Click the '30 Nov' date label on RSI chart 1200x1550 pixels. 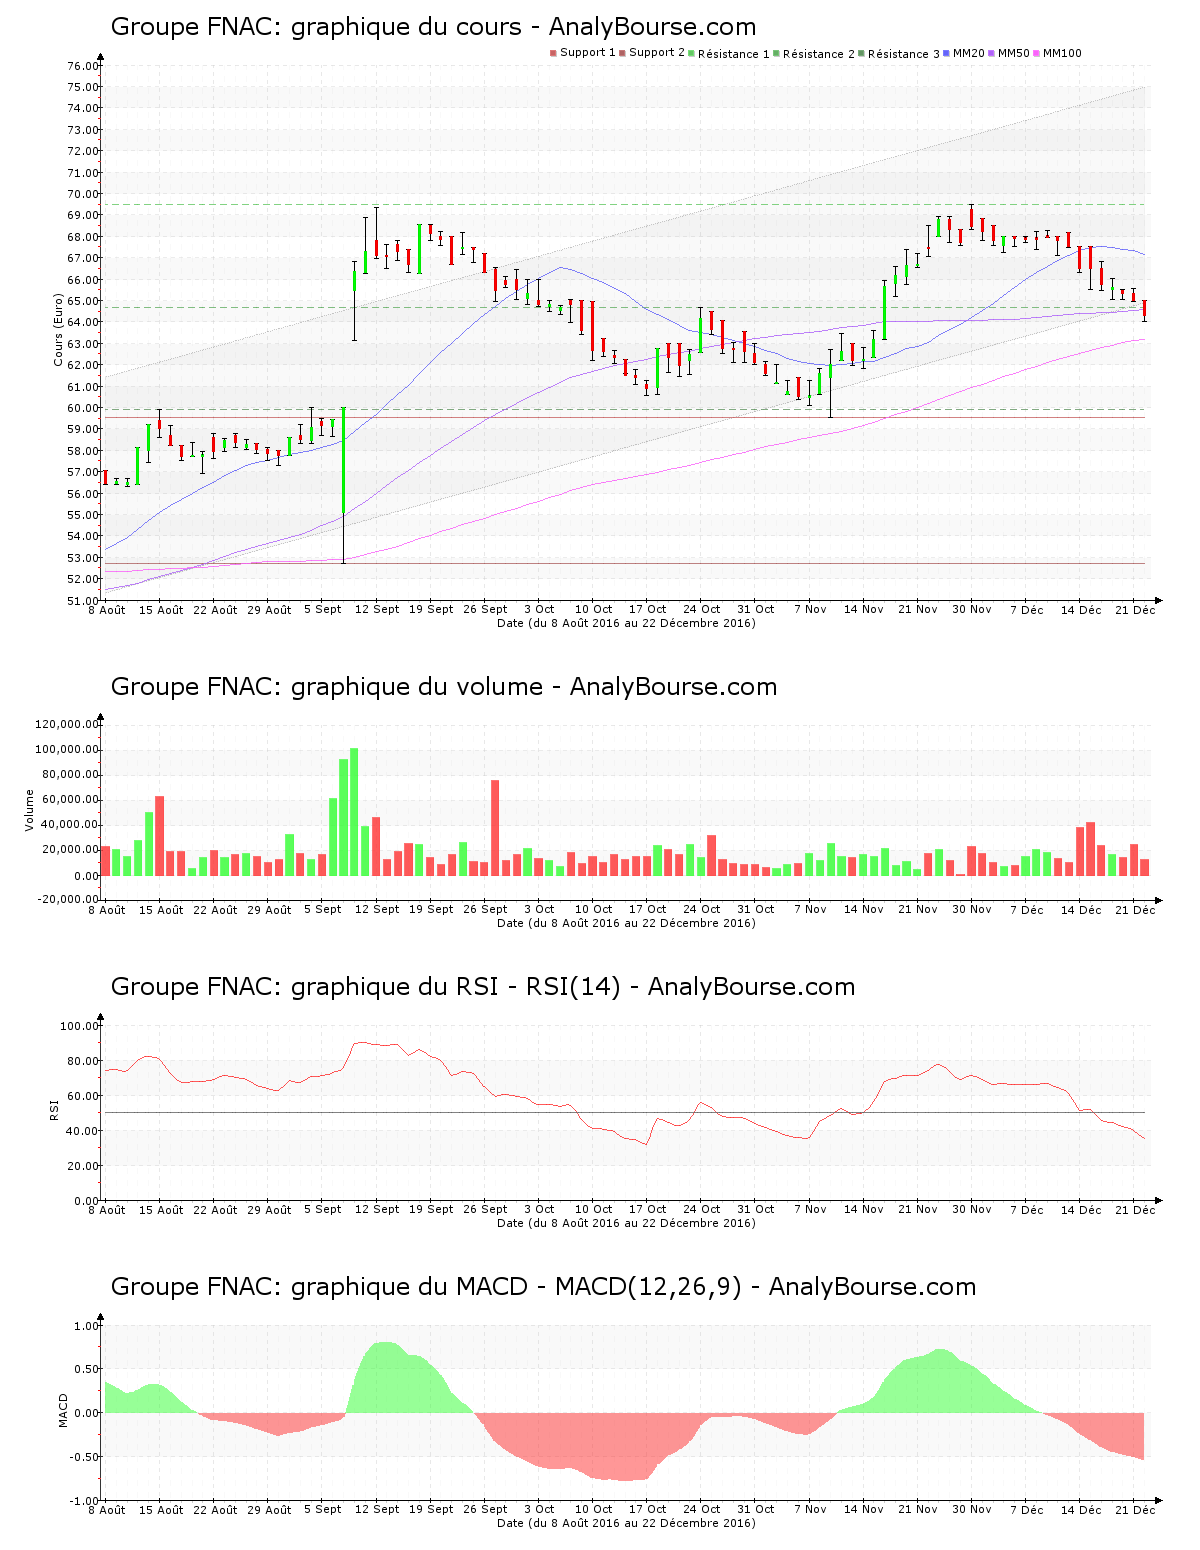tap(971, 1210)
